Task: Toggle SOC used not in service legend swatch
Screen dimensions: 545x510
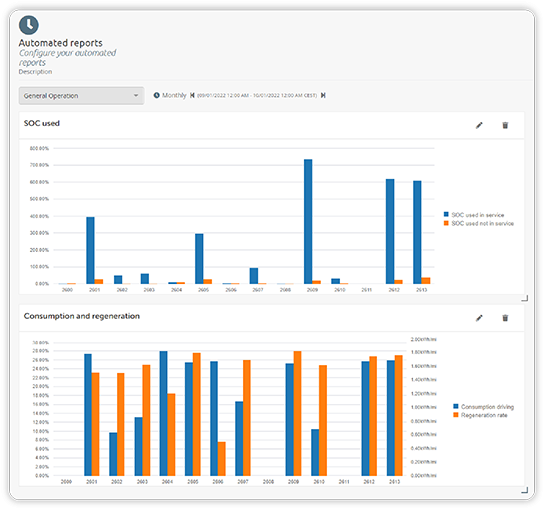Action: [x=446, y=223]
